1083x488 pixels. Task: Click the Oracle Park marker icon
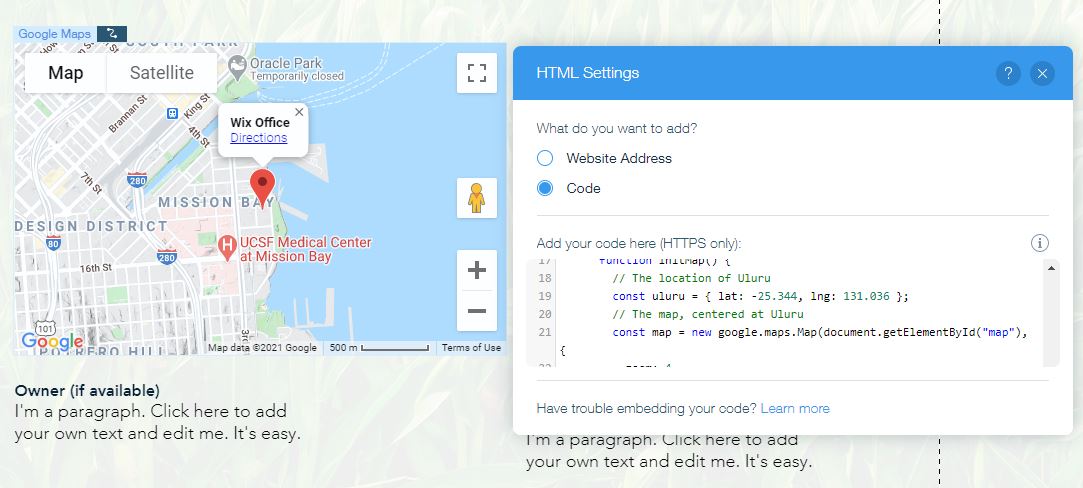(238, 67)
